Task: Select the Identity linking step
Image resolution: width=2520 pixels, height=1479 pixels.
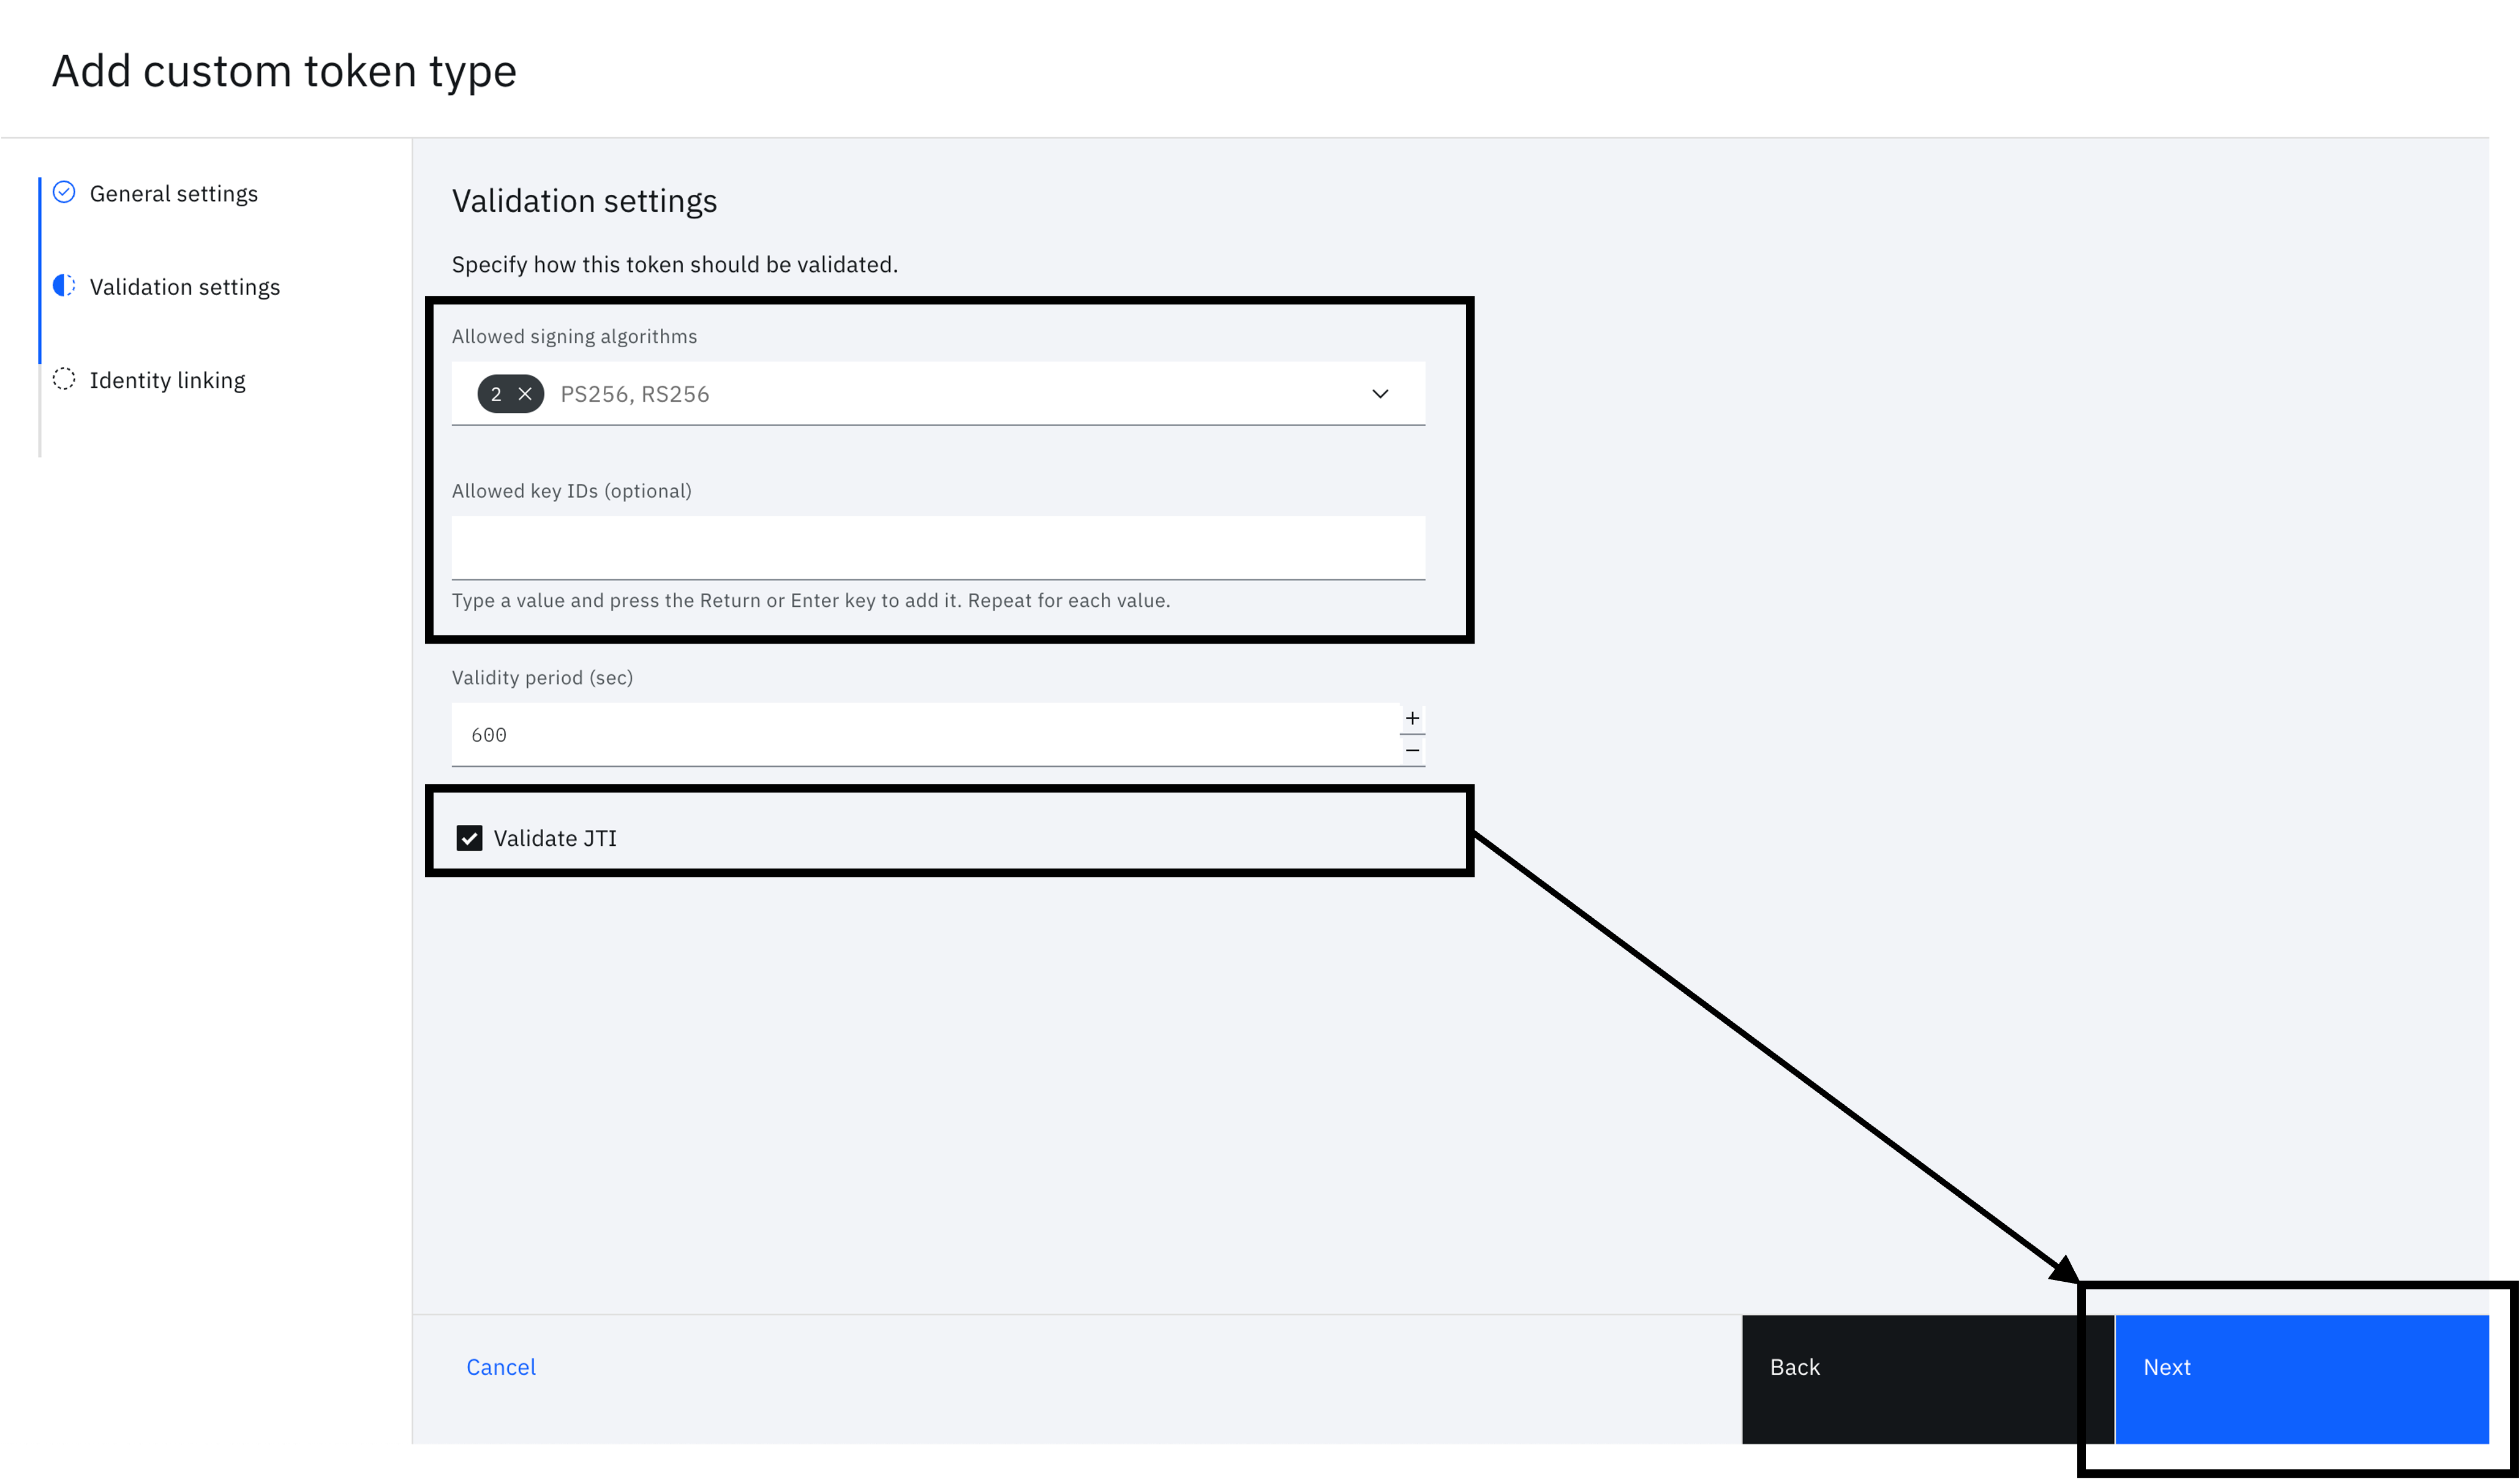Action: pos(167,380)
